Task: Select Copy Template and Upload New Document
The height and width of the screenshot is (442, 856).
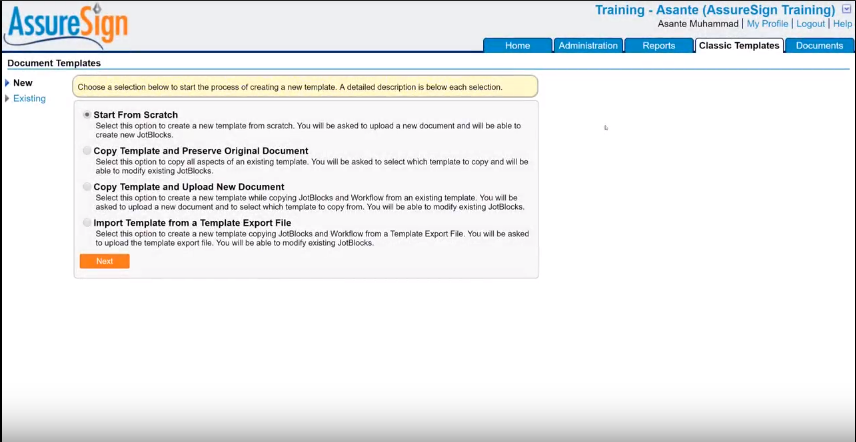Action: coord(87,187)
